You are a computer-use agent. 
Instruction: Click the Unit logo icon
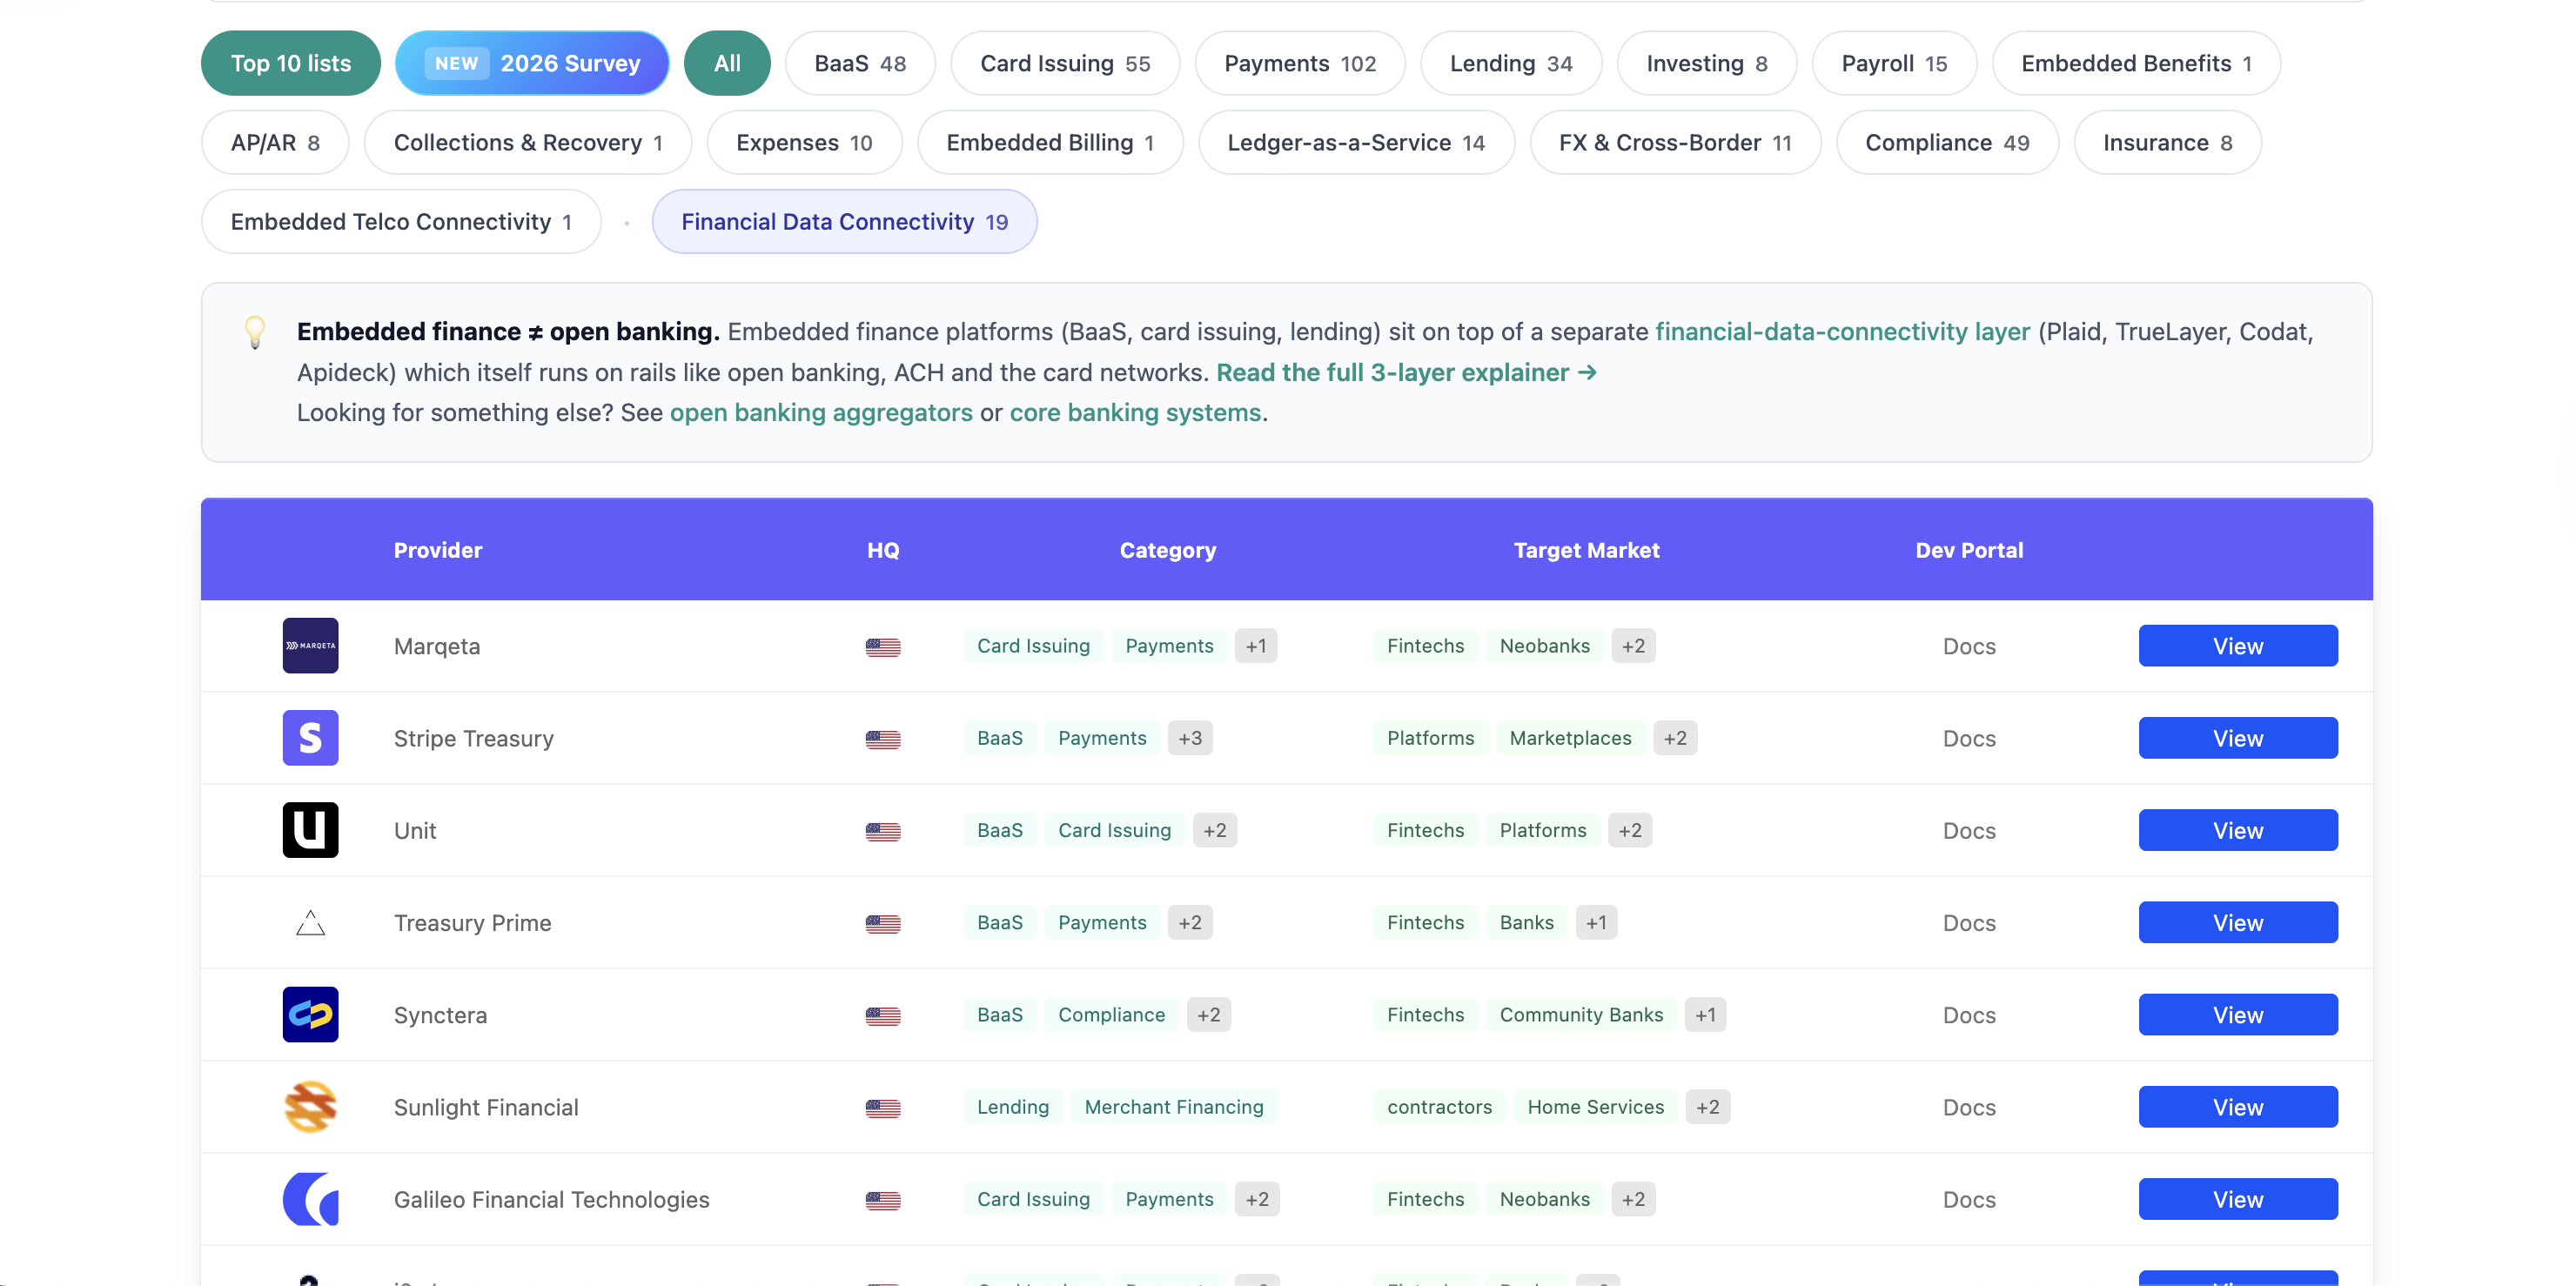(x=310, y=829)
